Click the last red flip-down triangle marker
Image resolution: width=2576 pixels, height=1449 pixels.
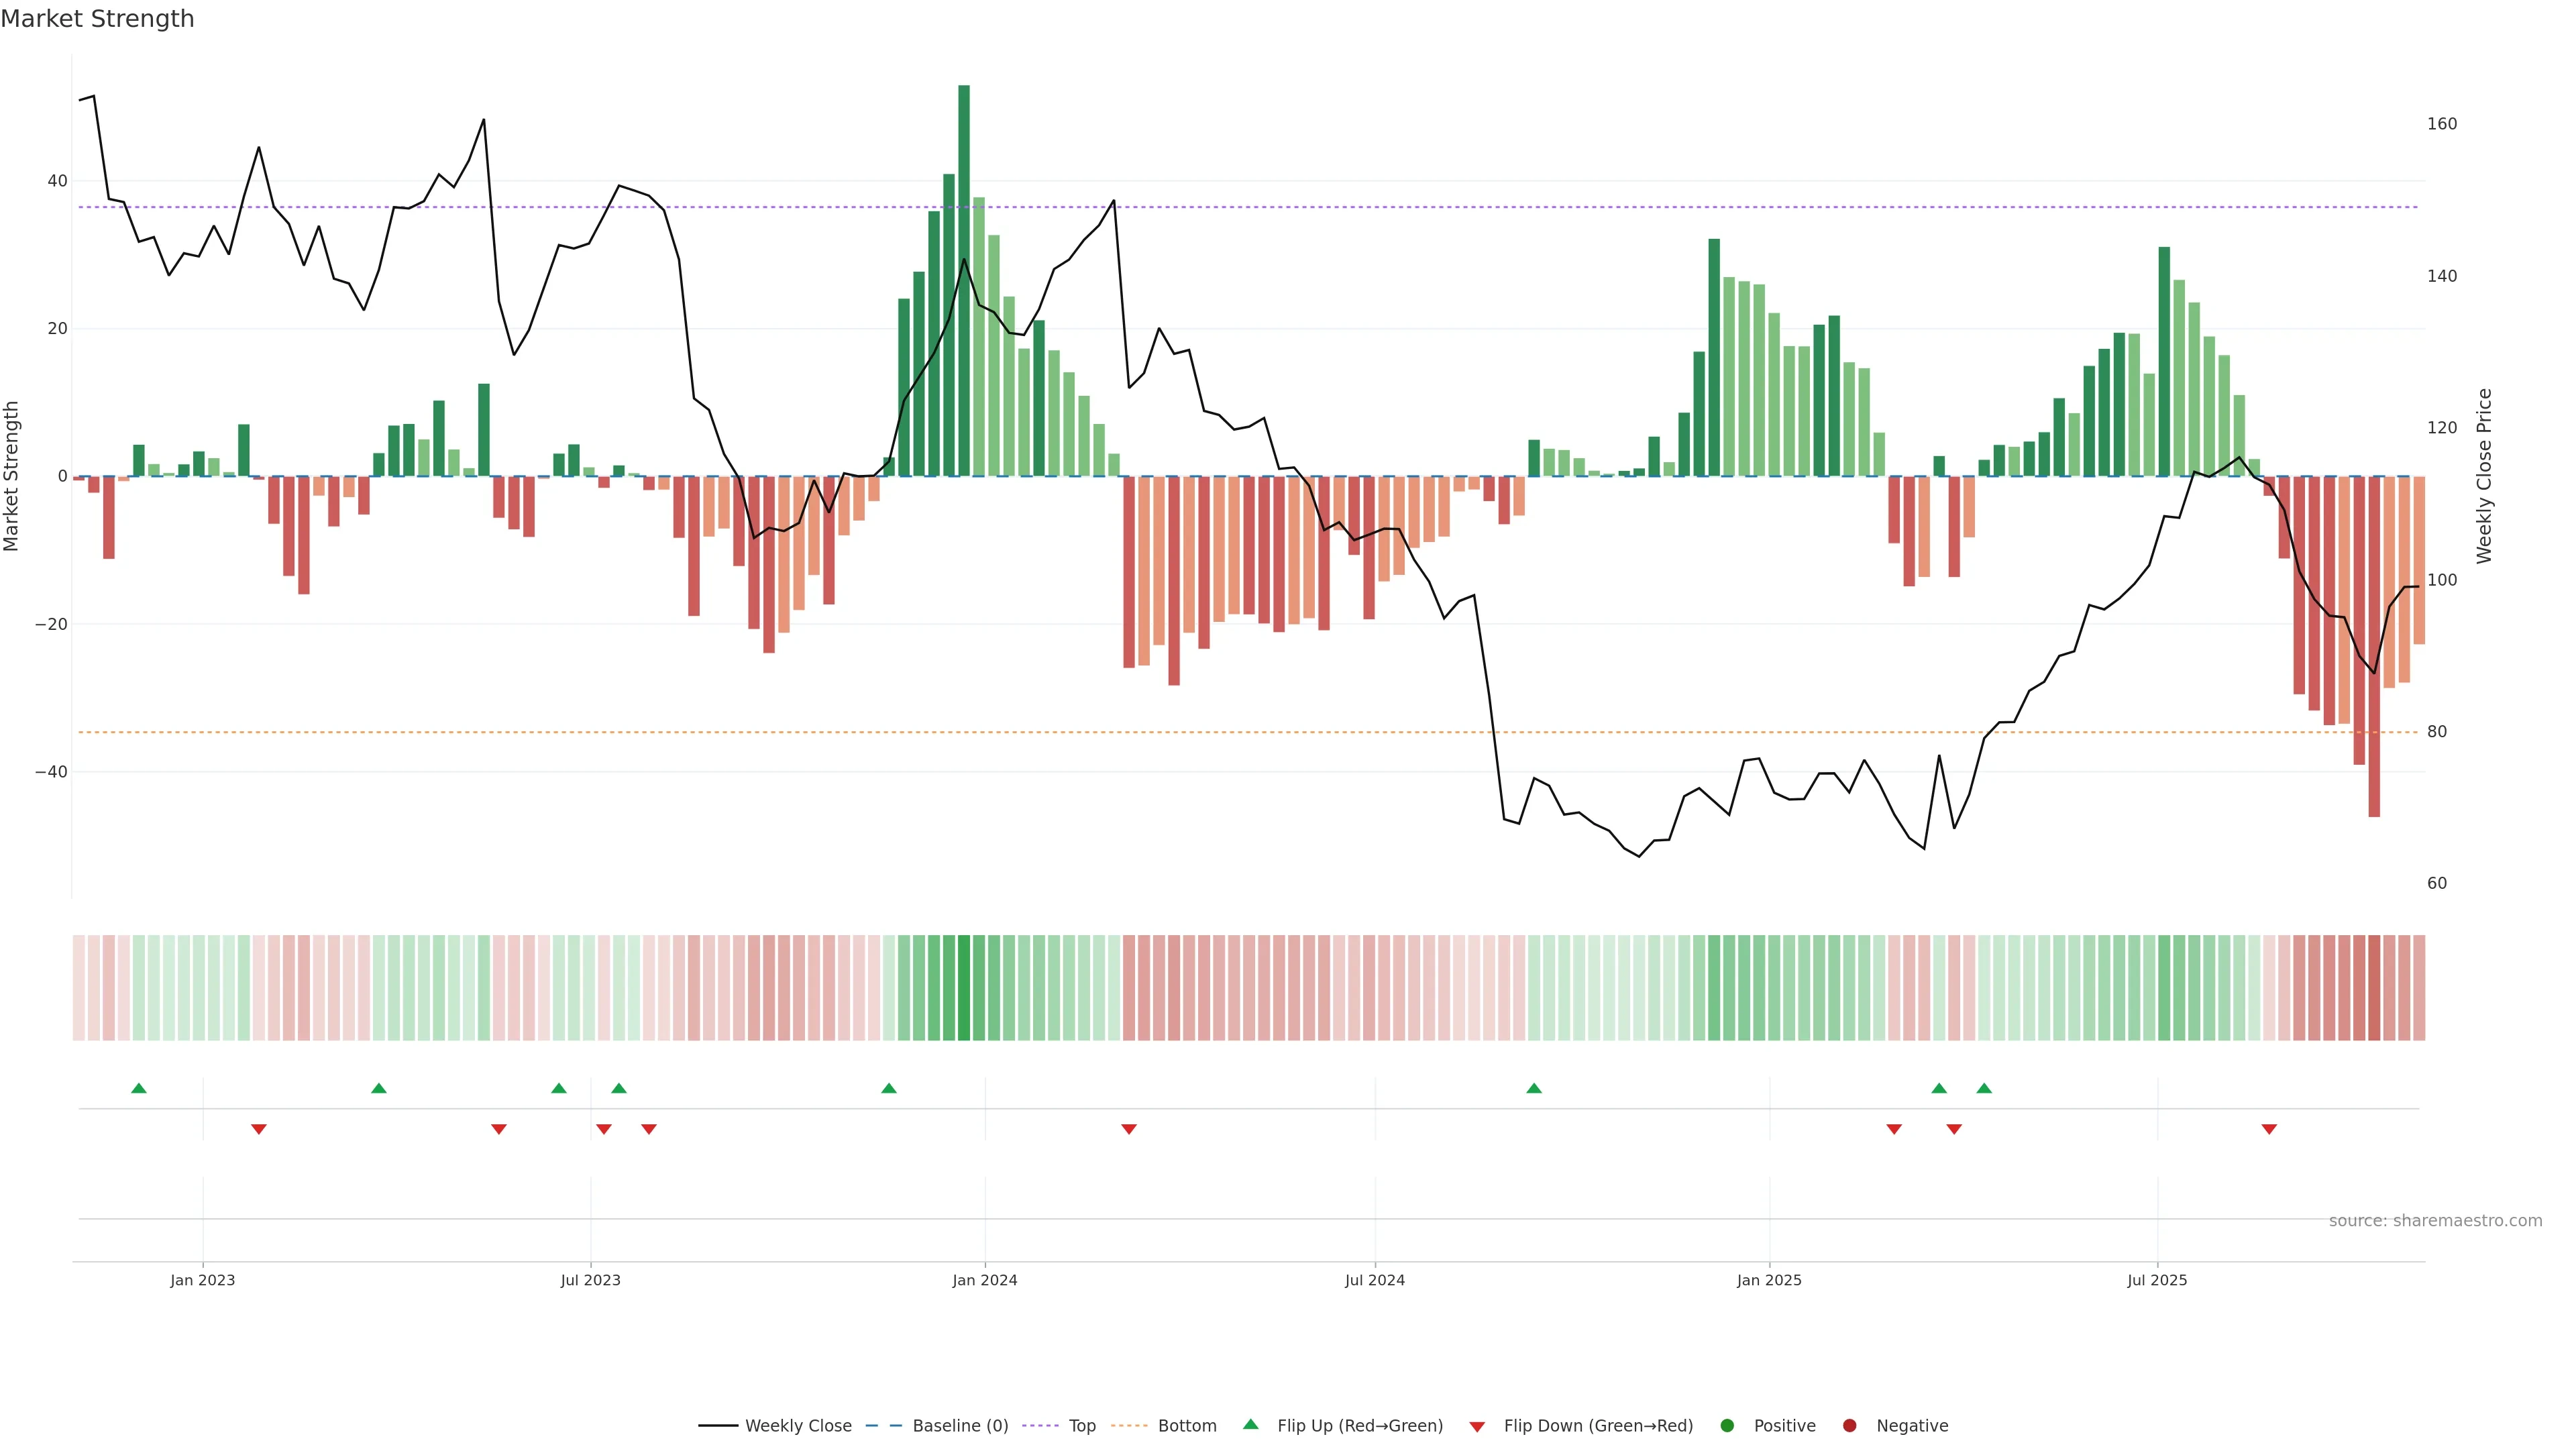pos(2269,1129)
